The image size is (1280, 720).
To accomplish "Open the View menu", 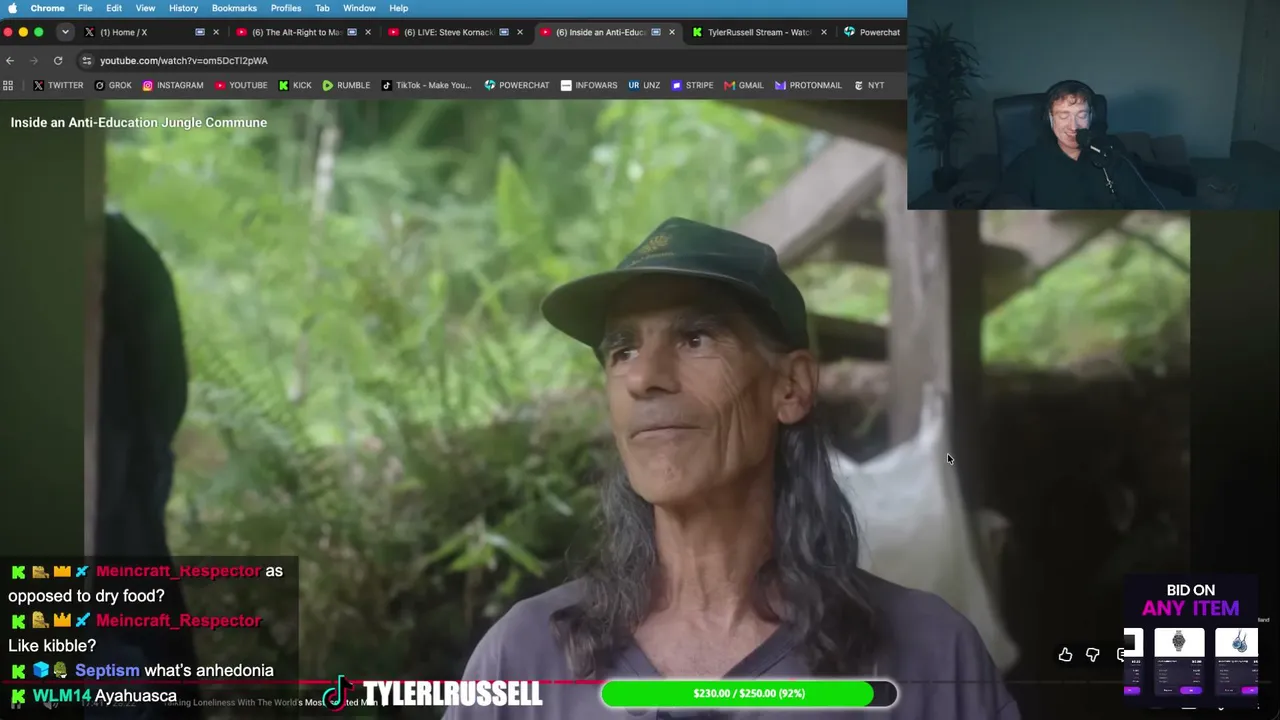I will pos(145,8).
